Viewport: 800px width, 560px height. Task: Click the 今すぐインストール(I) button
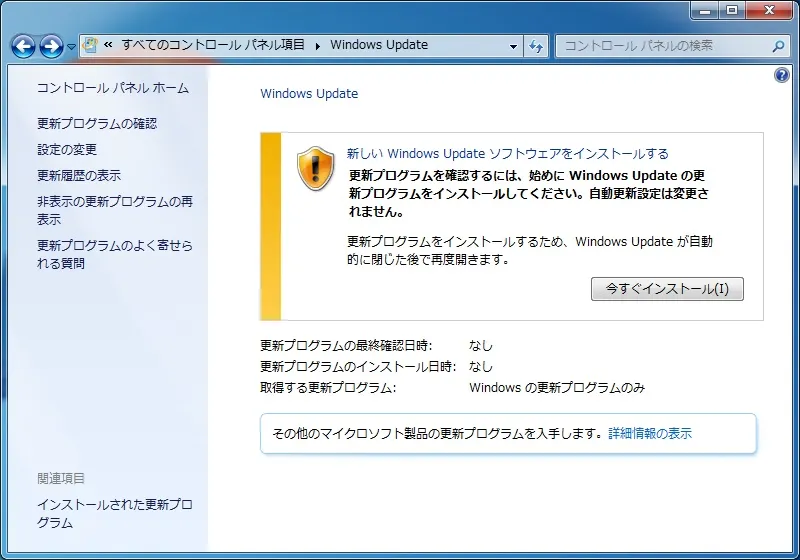point(667,289)
